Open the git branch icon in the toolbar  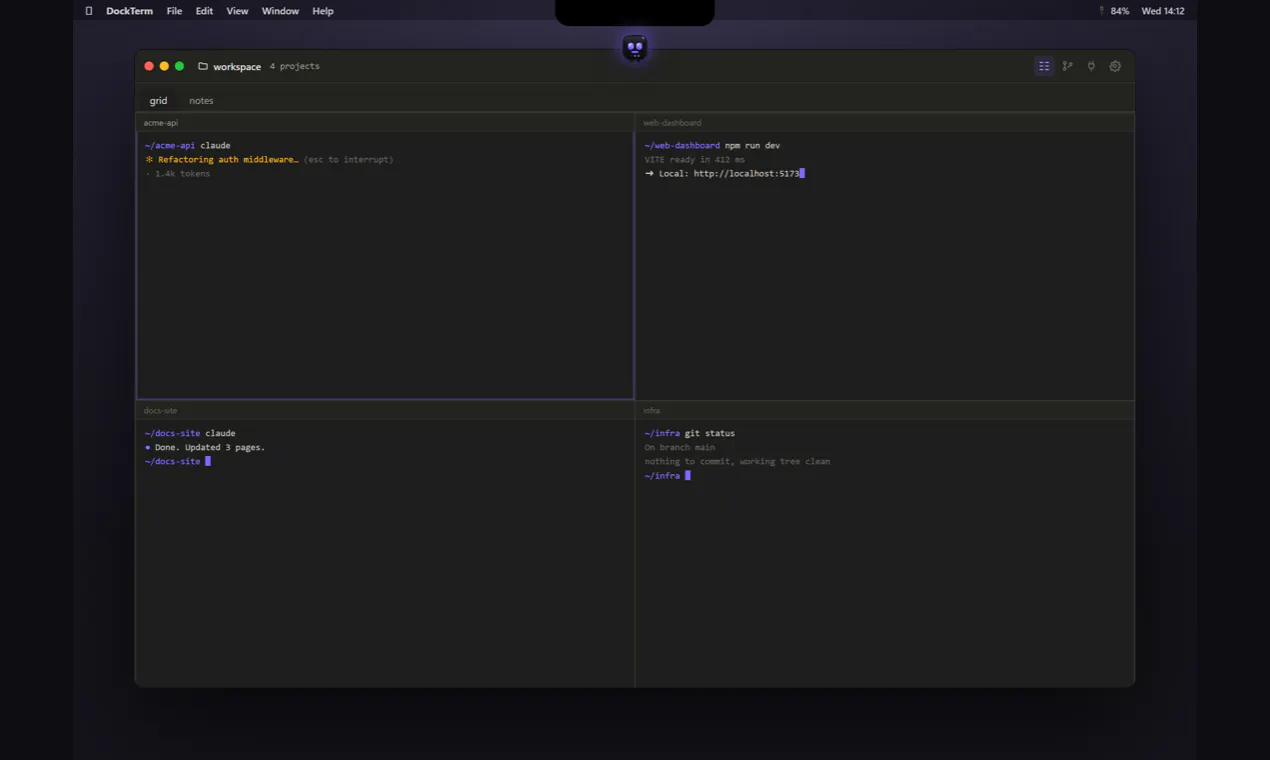[1068, 66]
